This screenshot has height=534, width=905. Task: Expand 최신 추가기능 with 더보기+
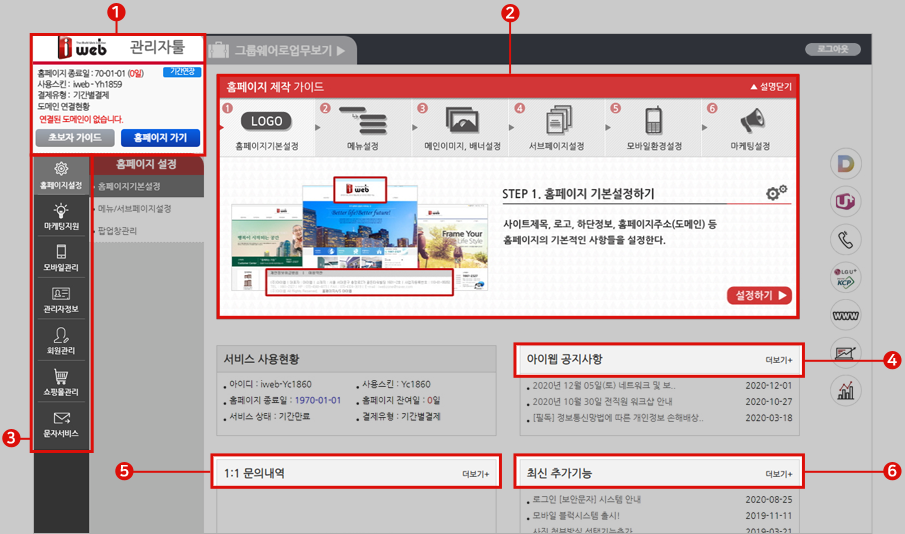779,474
